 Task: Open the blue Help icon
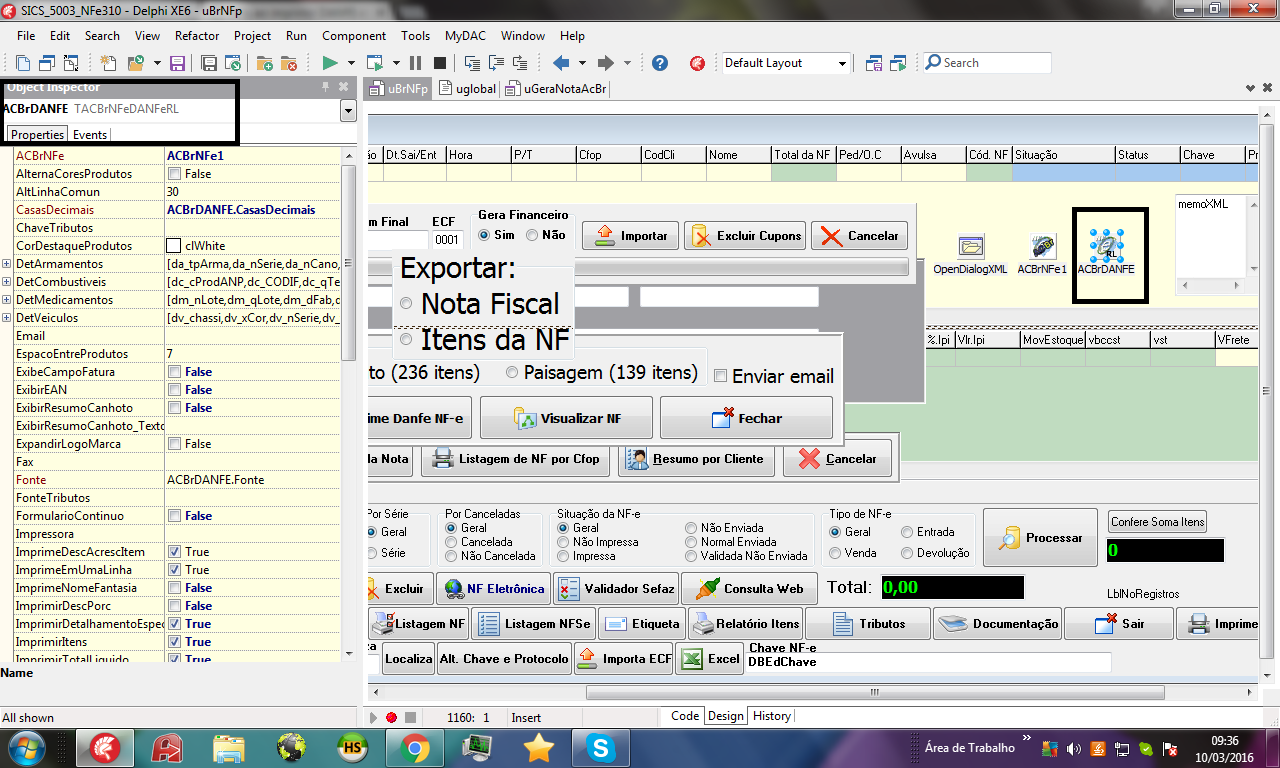point(659,63)
